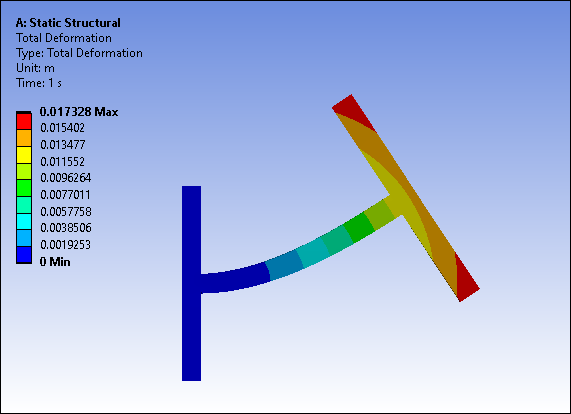Select the green segment of curved beam
Screen dimensions: 571x414
point(359,228)
